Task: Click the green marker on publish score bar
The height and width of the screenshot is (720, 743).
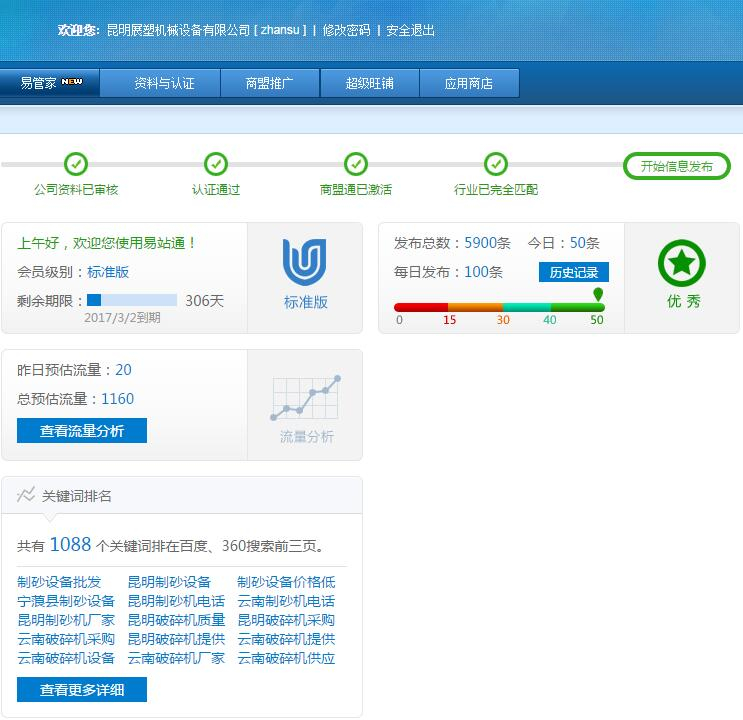Action: click(598, 295)
